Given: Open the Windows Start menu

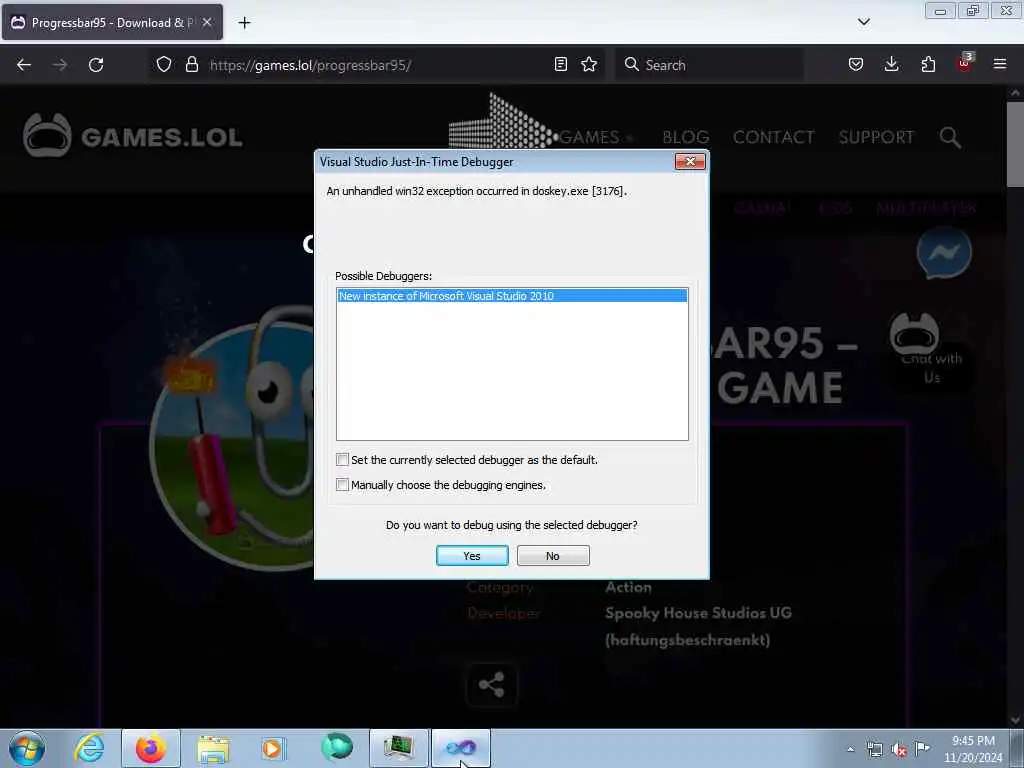Looking at the screenshot, I should [x=27, y=748].
